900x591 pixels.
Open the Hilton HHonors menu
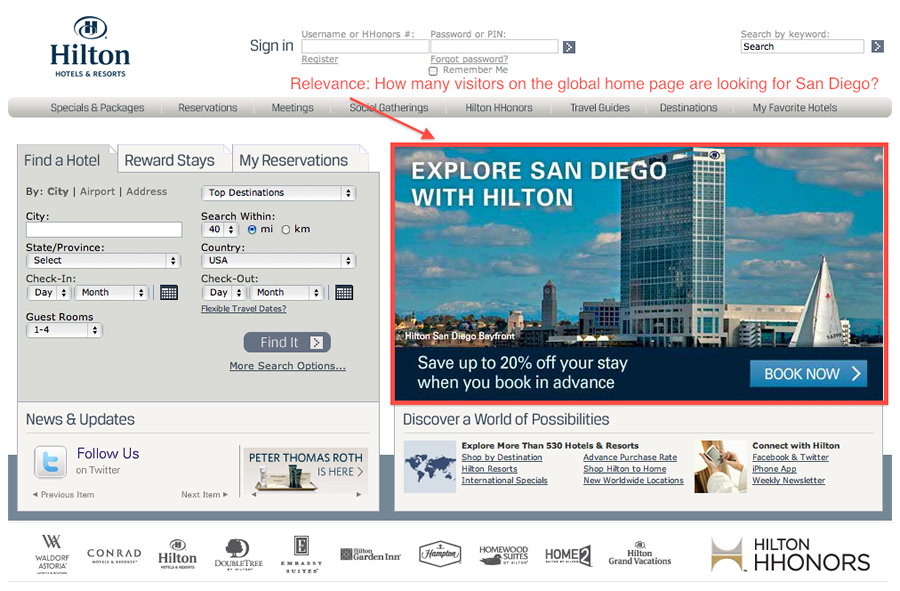[x=499, y=108]
